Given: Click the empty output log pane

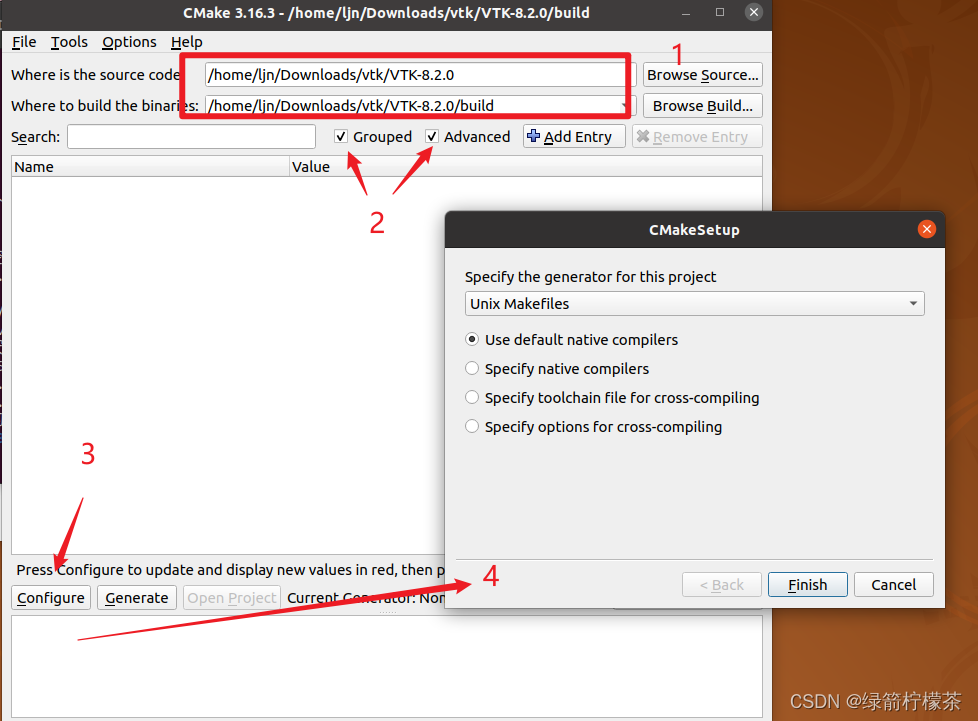Looking at the screenshot, I should [387, 666].
